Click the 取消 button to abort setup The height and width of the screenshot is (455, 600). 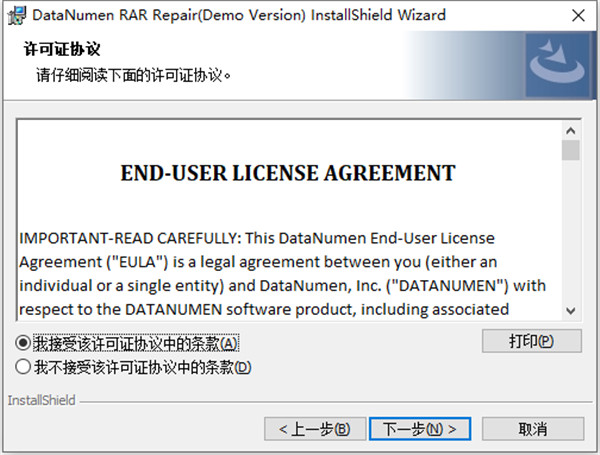point(532,428)
